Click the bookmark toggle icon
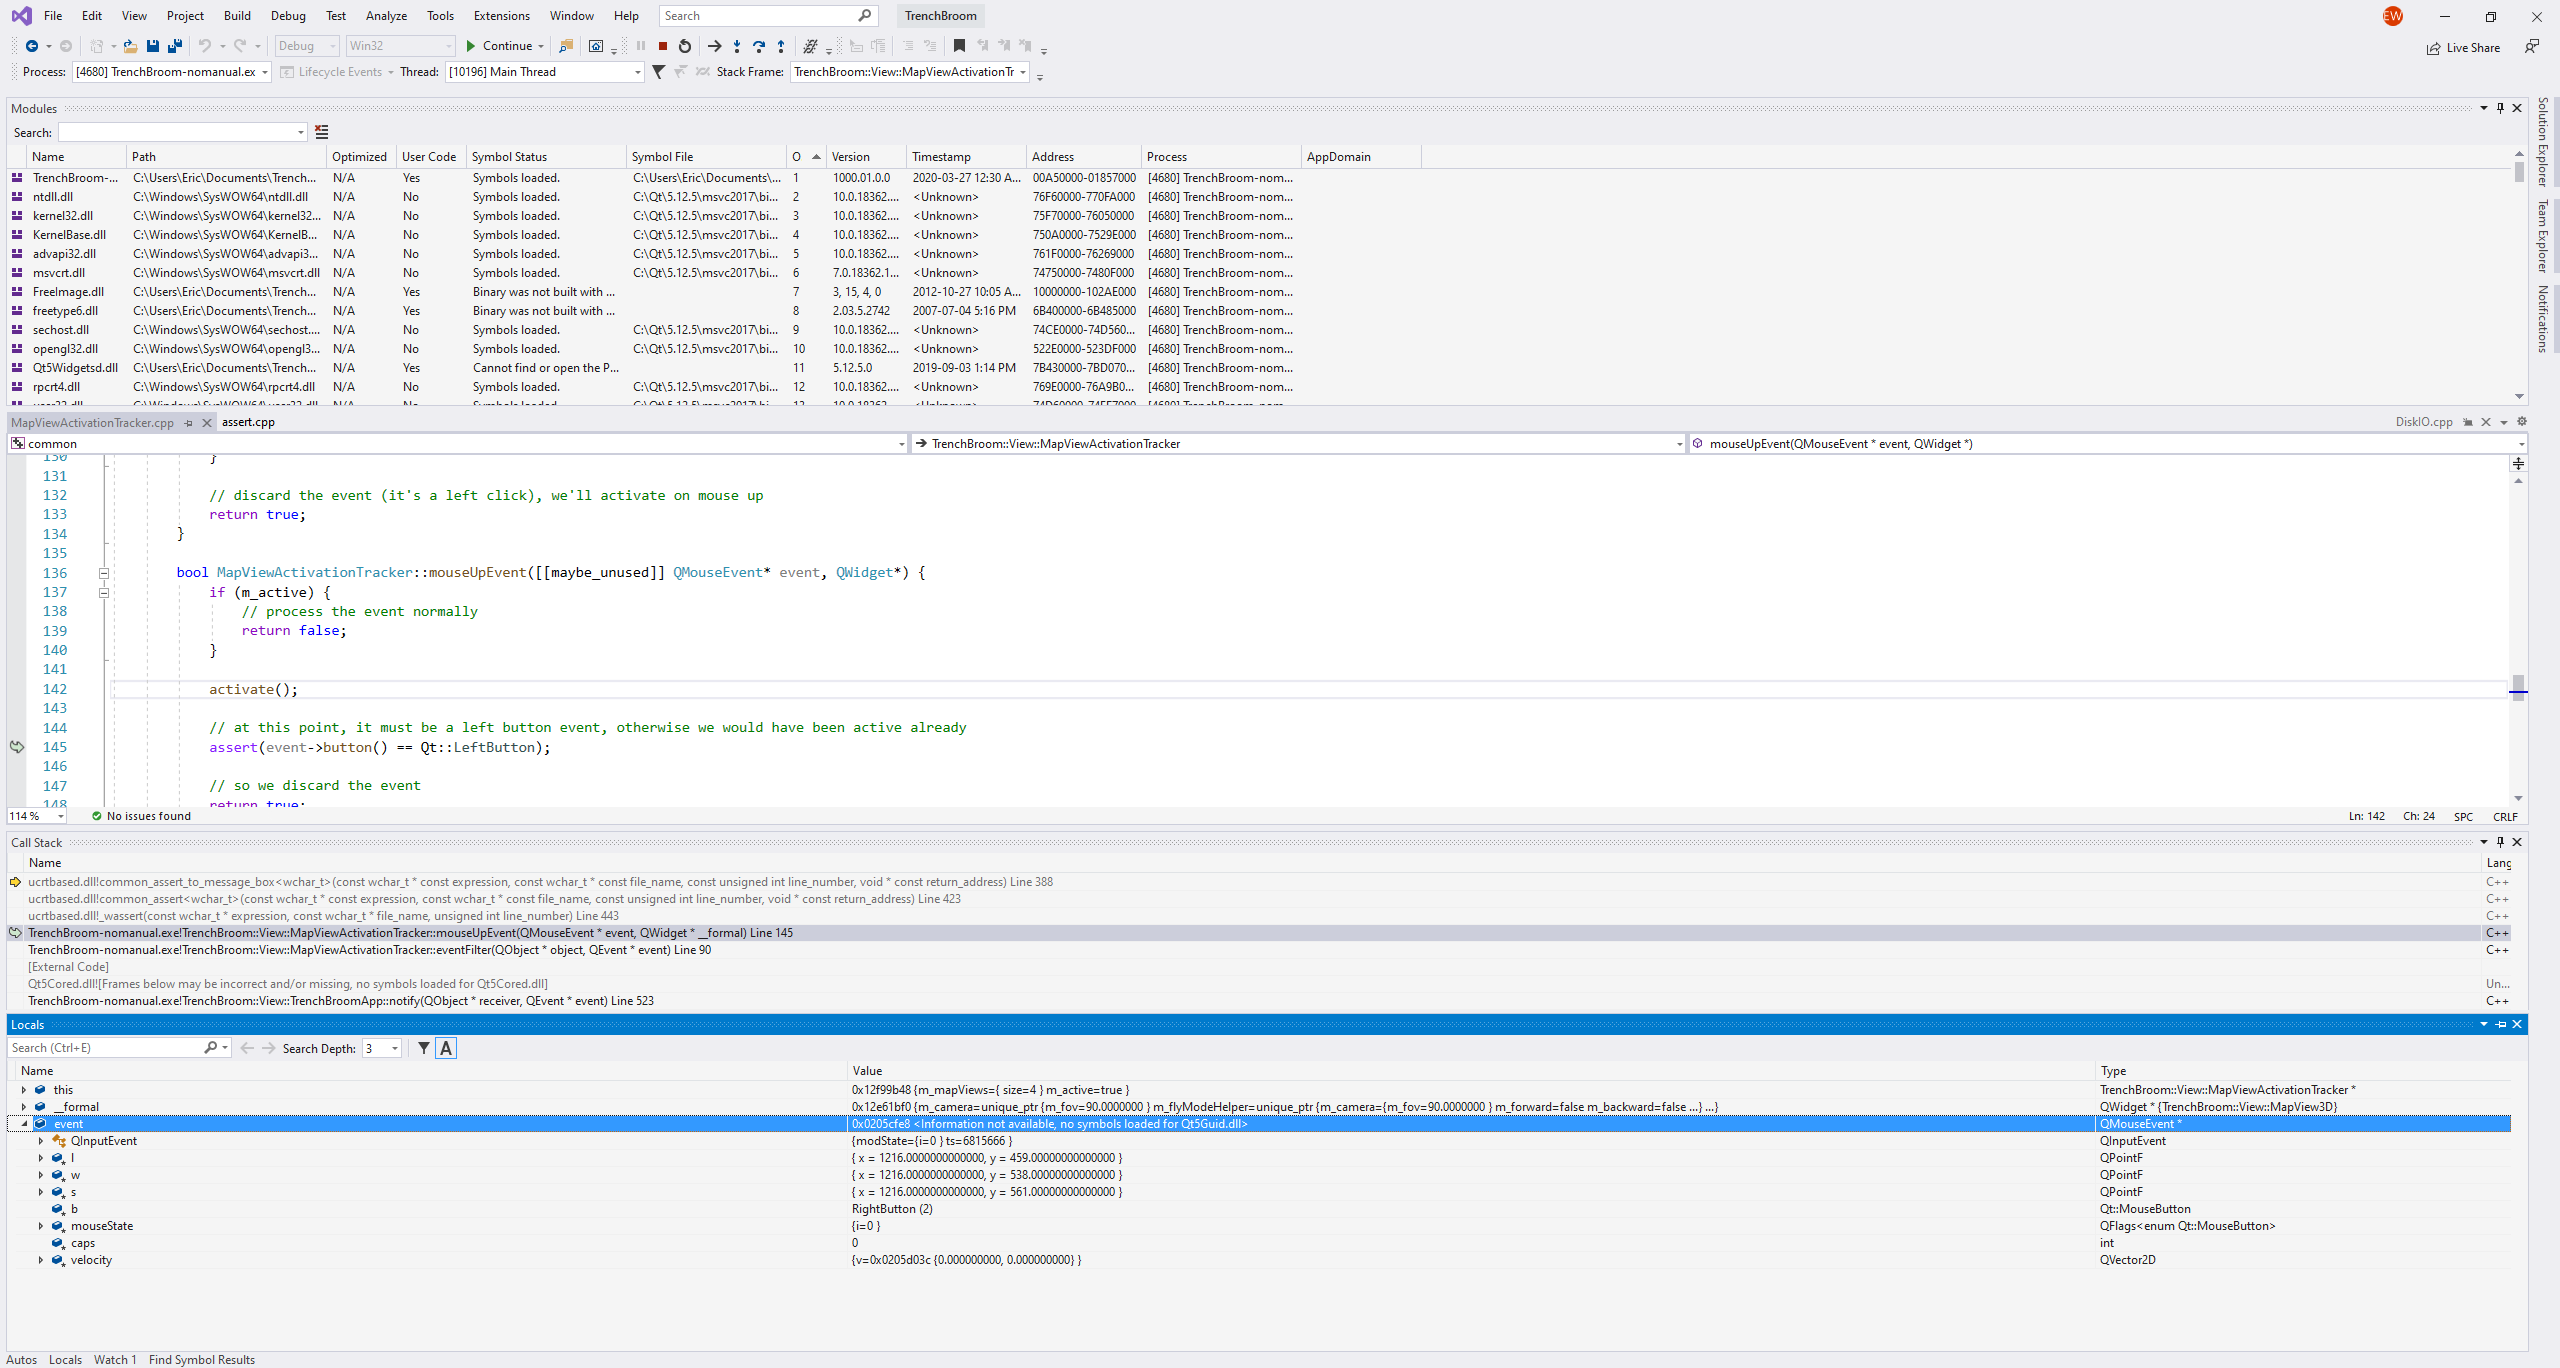2560x1368 pixels. (x=959, y=46)
